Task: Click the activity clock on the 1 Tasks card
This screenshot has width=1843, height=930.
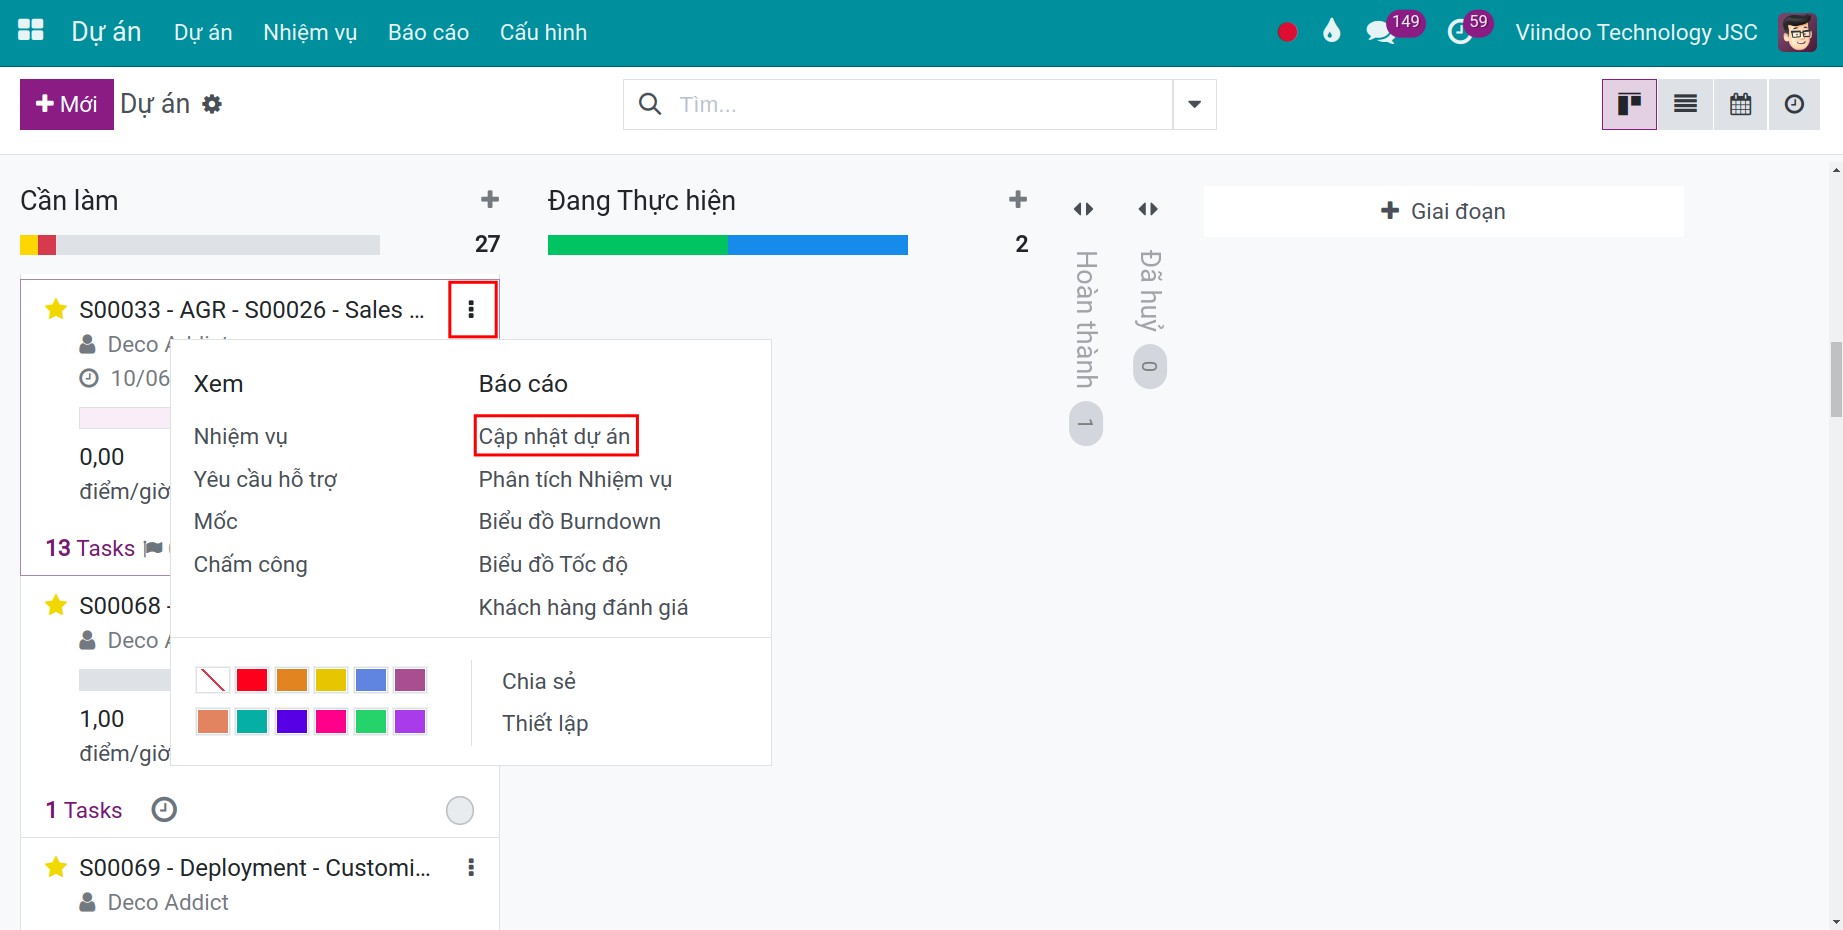Action: (164, 809)
